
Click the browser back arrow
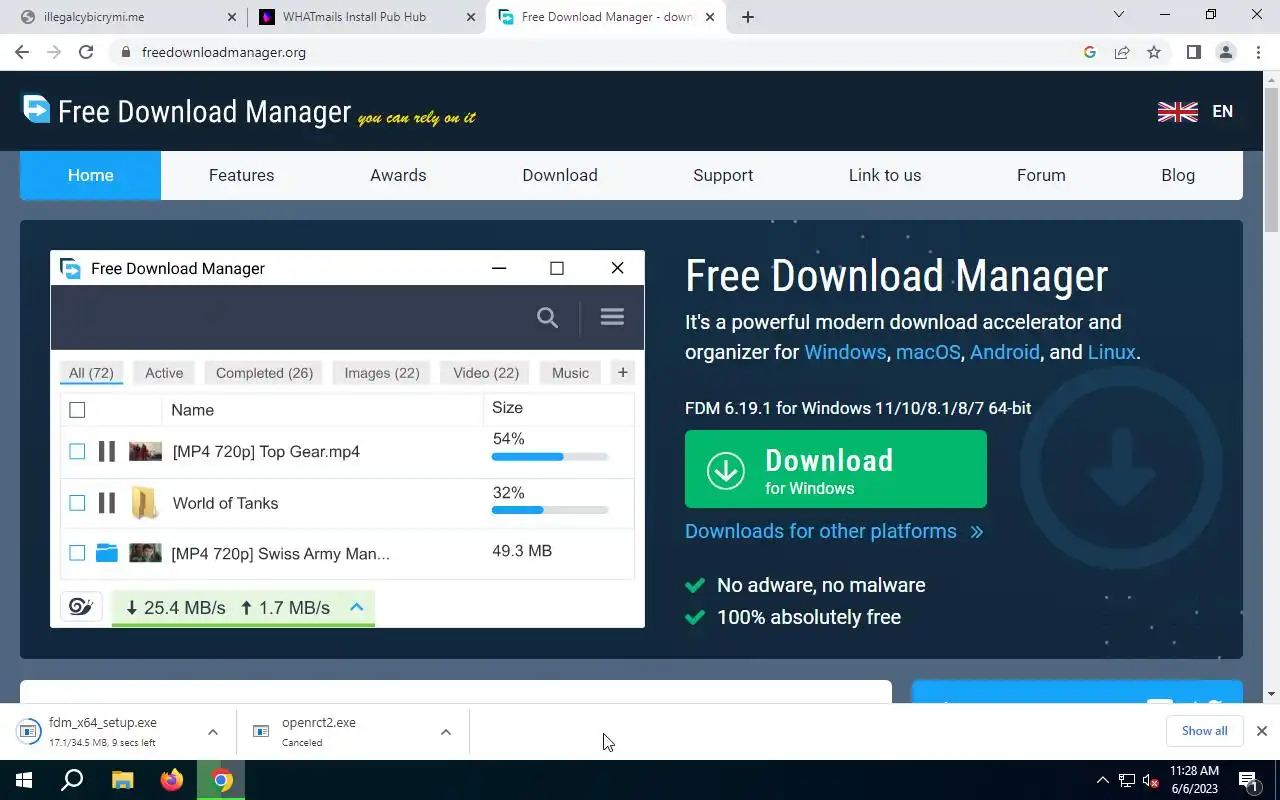[22, 52]
